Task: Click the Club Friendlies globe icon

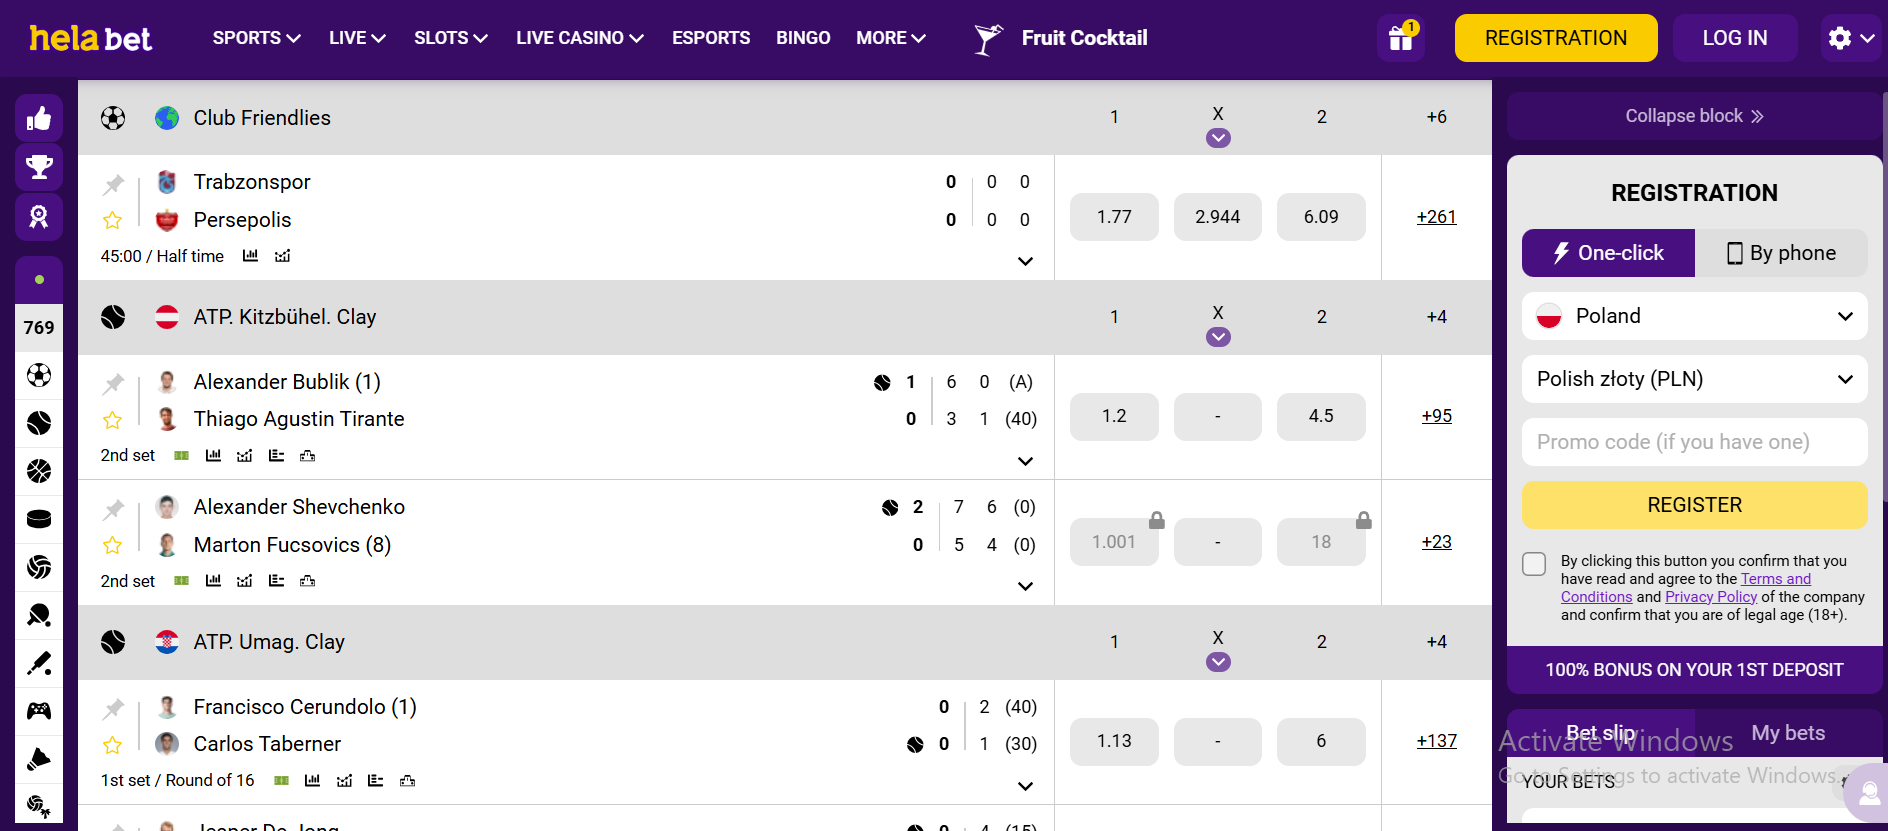Action: [167, 118]
